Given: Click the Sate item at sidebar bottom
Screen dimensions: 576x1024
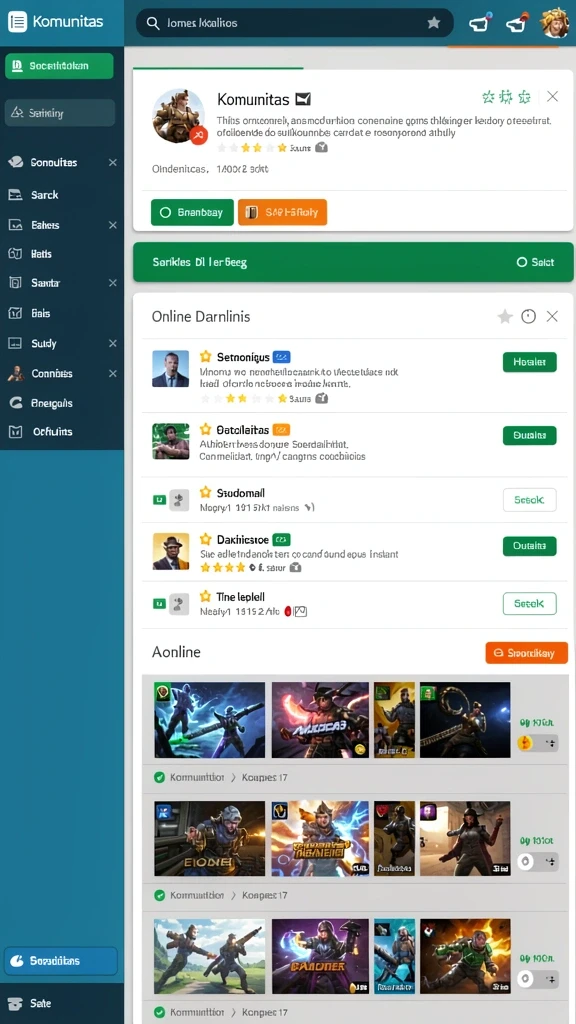Looking at the screenshot, I should point(40,1003).
